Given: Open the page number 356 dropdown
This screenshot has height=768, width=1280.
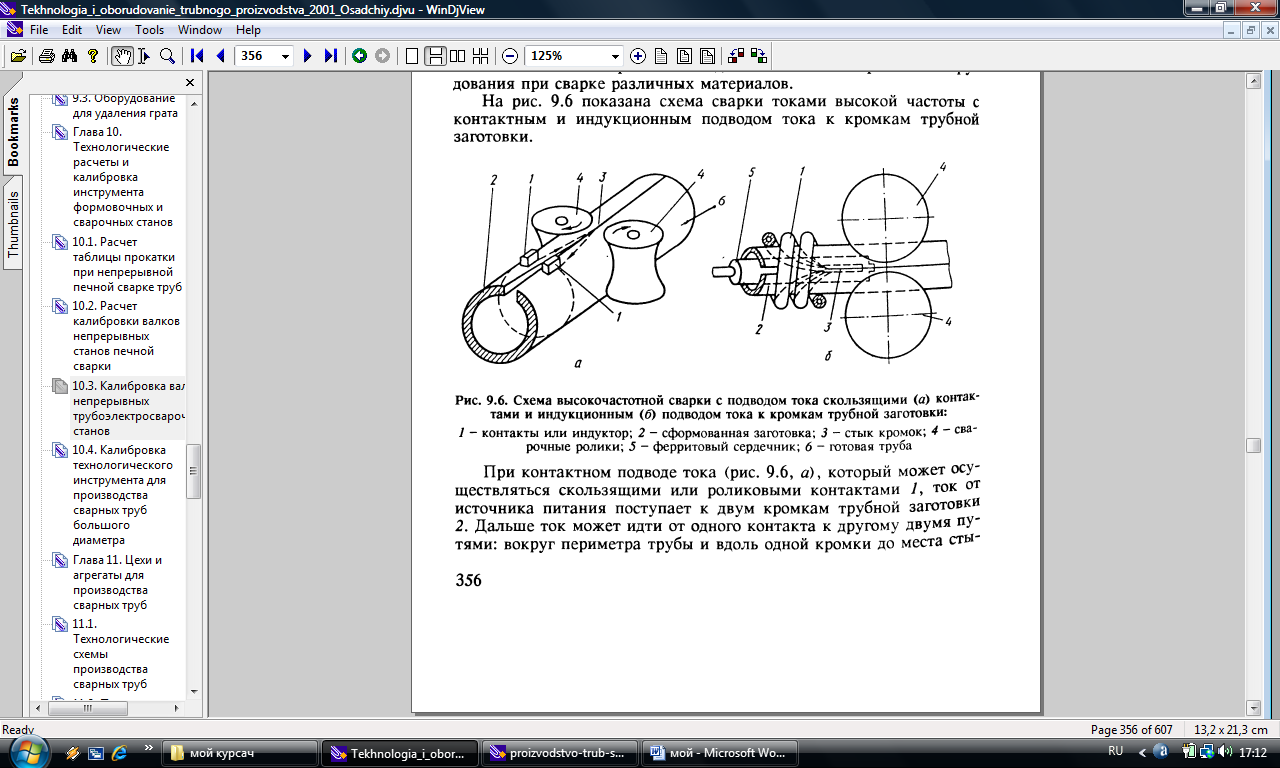Looking at the screenshot, I should (x=286, y=56).
